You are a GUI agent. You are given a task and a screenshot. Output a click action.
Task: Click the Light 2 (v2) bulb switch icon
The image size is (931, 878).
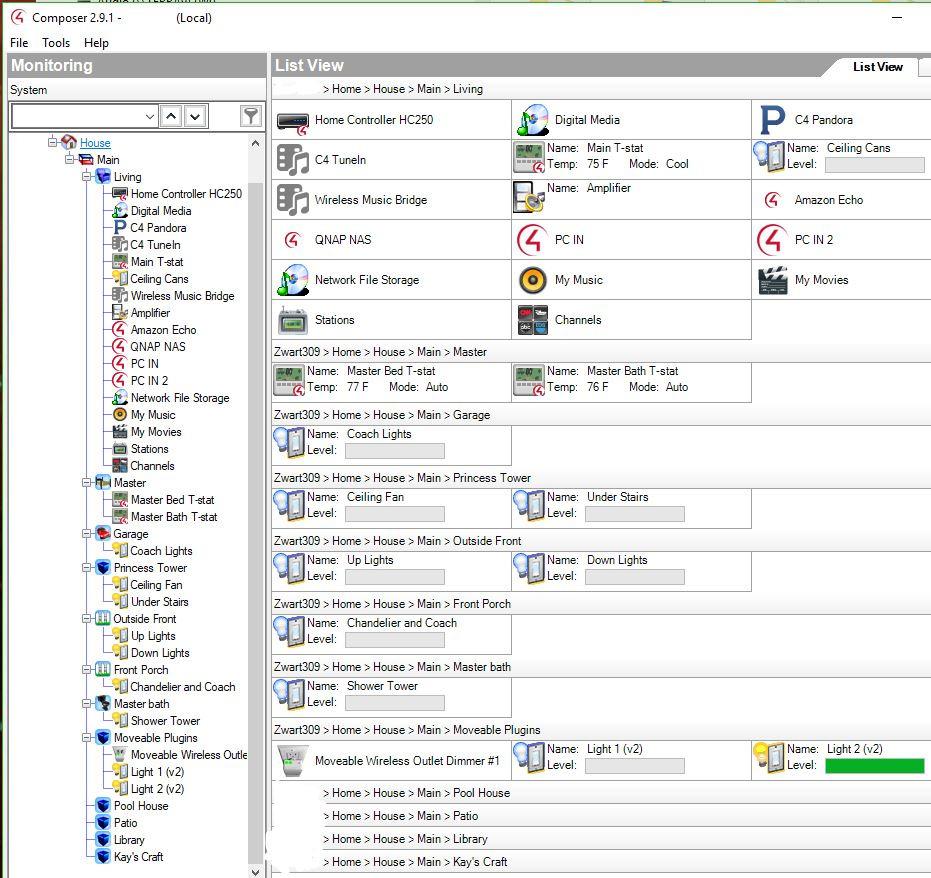click(768, 758)
